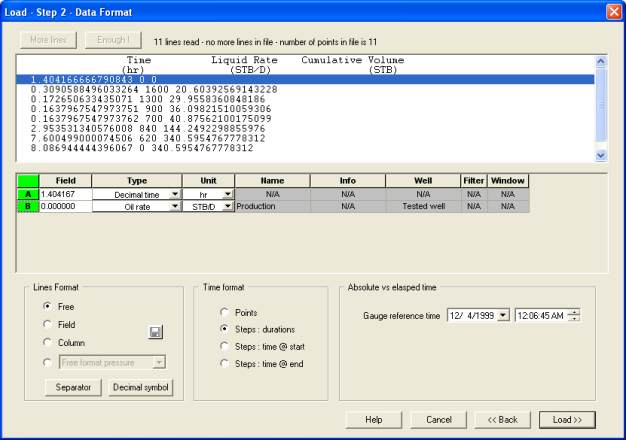Select Points time format
Viewport: 626px width, 440px height.
pyautogui.click(x=225, y=313)
